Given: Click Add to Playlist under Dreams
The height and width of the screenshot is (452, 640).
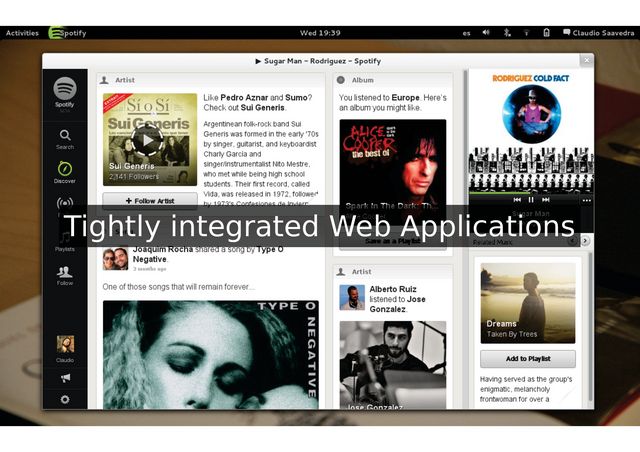Looking at the screenshot, I should click(x=528, y=359).
